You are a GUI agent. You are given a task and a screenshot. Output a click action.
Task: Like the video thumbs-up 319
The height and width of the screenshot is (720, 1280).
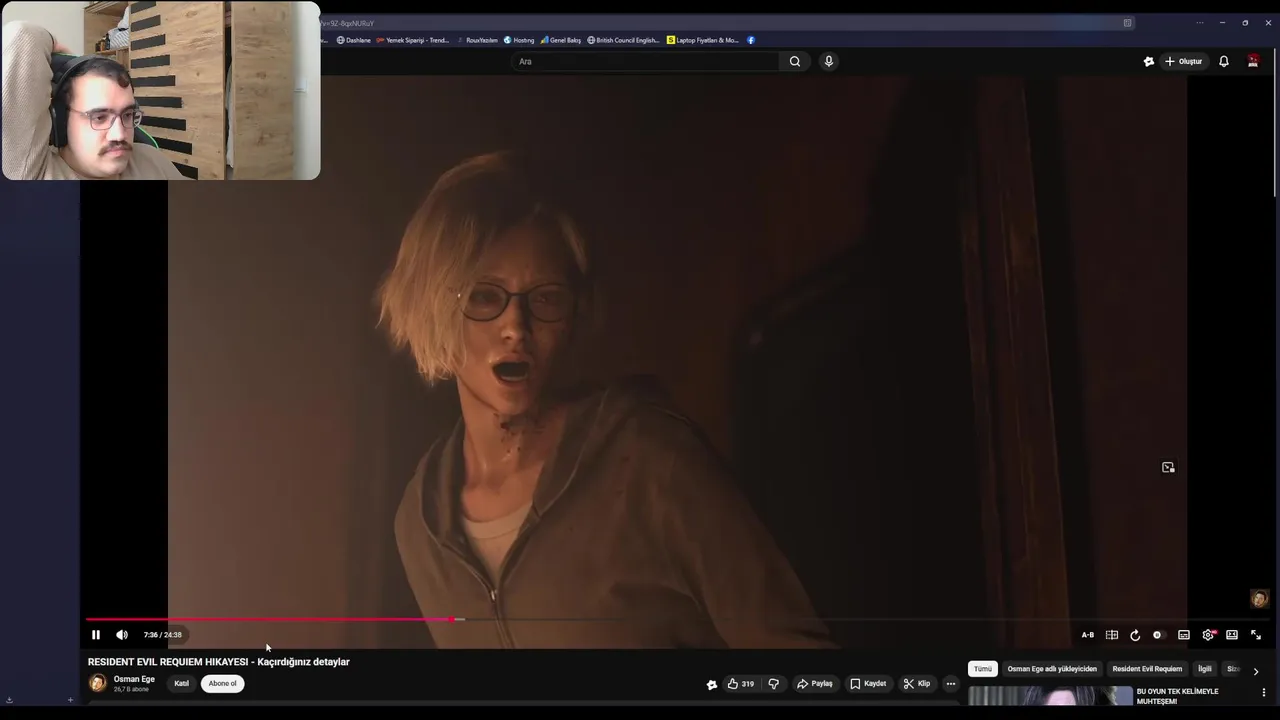(741, 684)
